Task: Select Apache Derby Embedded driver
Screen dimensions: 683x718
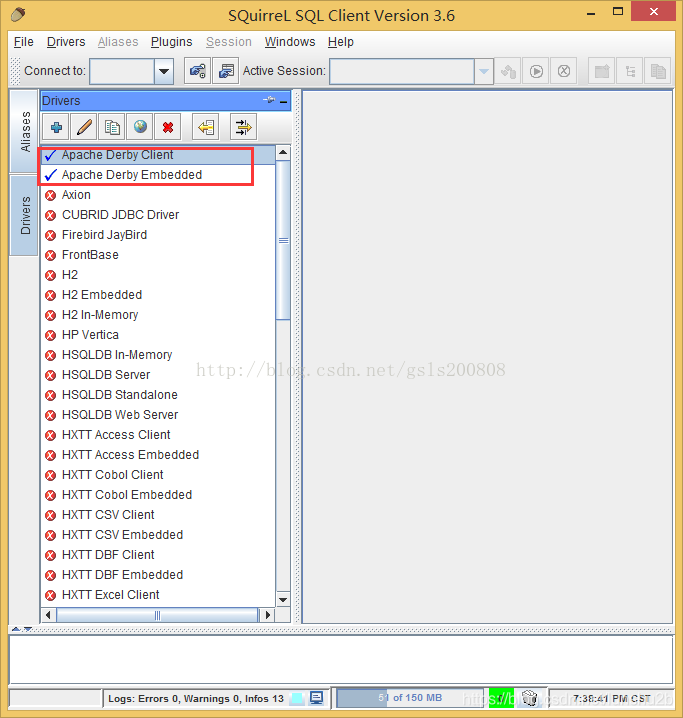Action: point(158,174)
